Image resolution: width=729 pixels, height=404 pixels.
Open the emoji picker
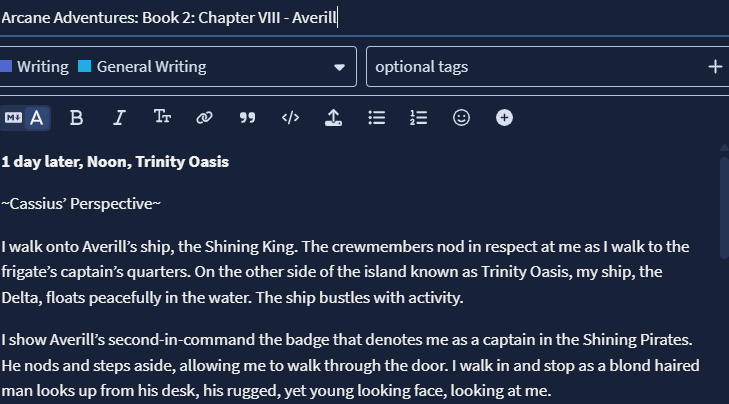461,118
